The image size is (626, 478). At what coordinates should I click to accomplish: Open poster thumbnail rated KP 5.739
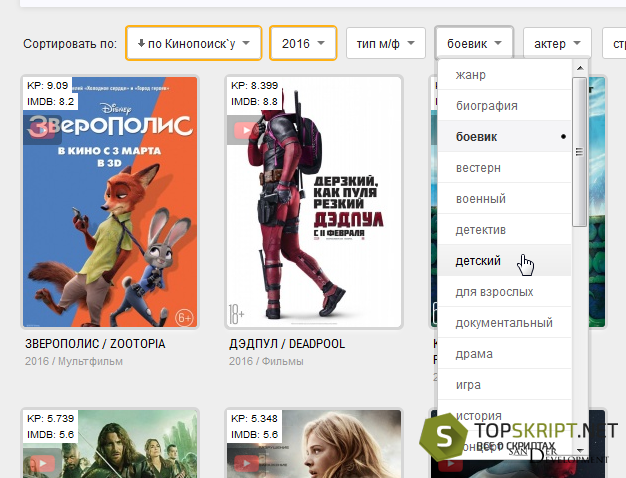point(110,443)
